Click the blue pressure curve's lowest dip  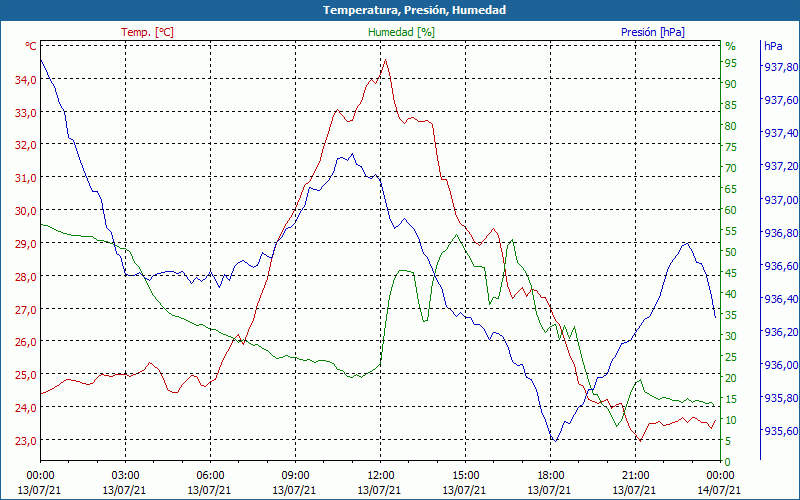tap(555, 441)
